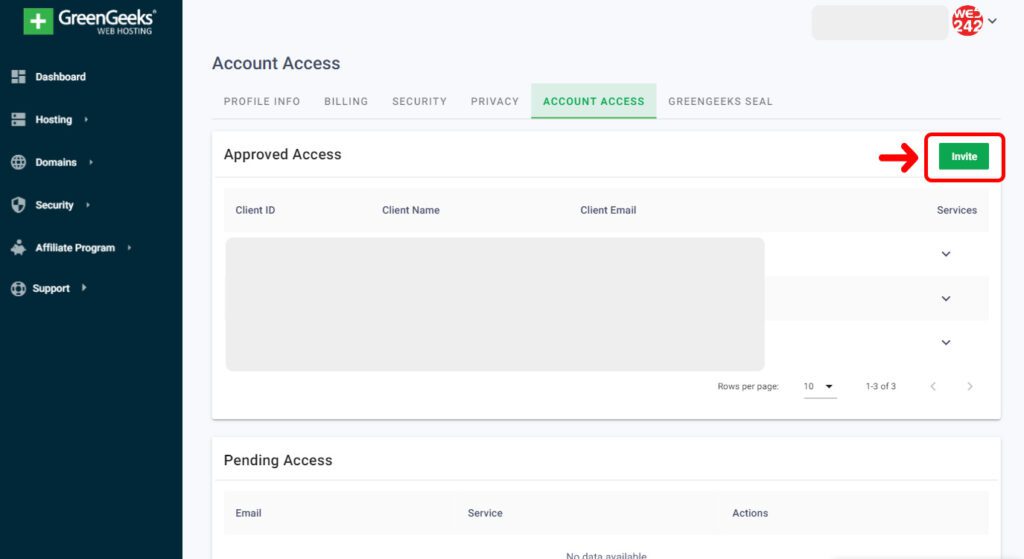Select the Hosting server icon
The image size is (1024, 559).
tap(18, 120)
